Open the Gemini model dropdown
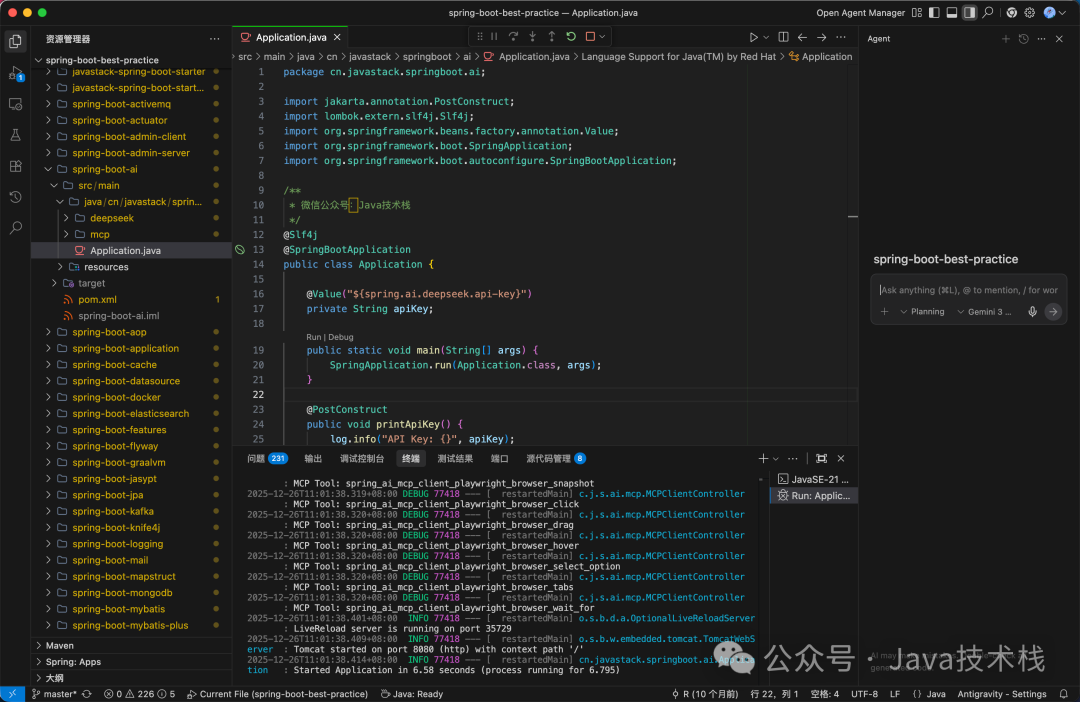The height and width of the screenshot is (702, 1080). click(988, 311)
